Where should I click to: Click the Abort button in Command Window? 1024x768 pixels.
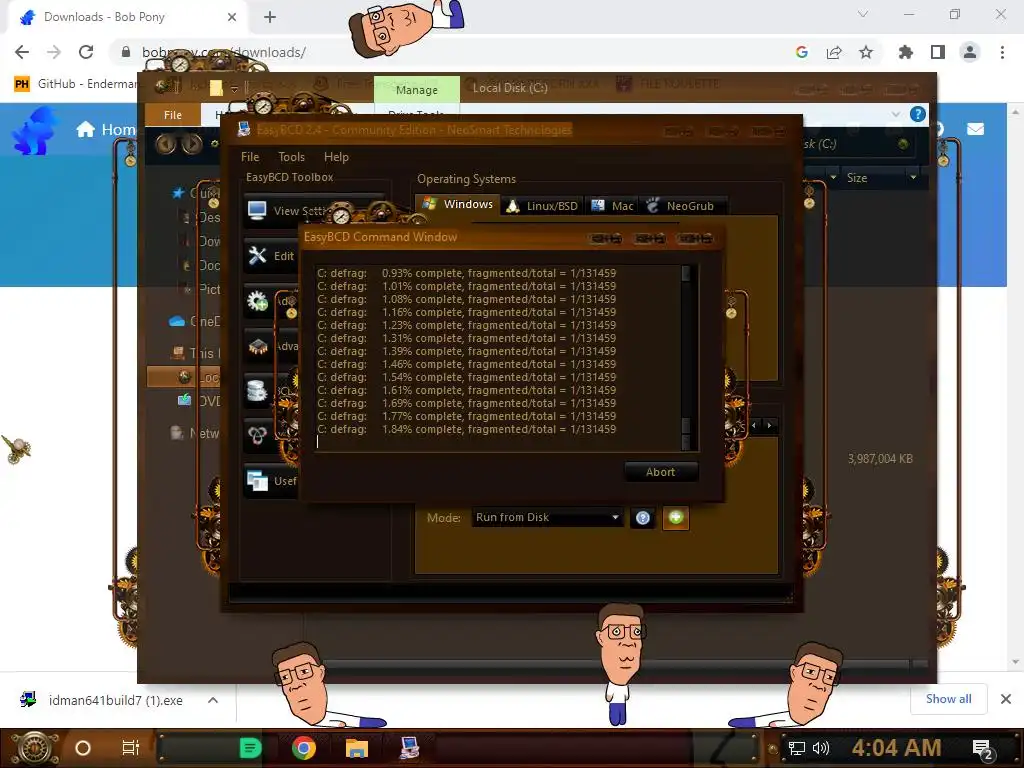[660, 472]
